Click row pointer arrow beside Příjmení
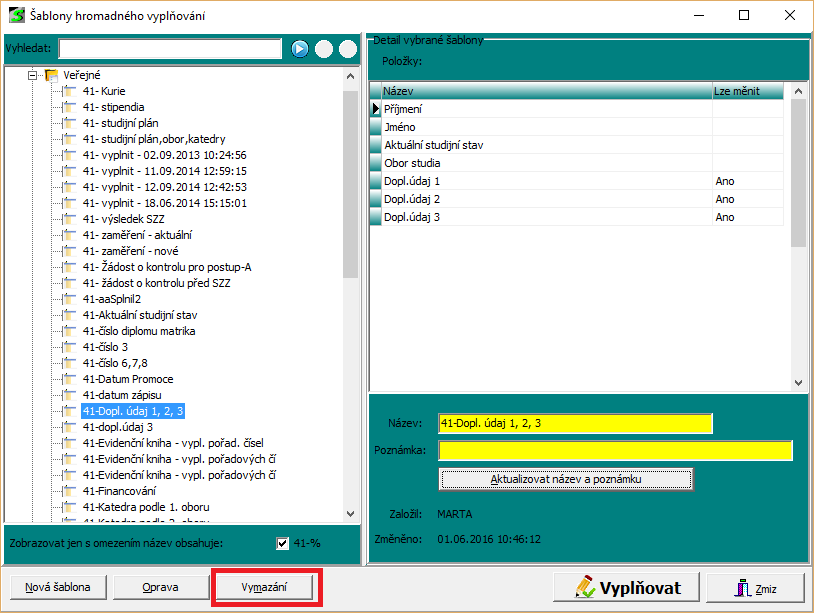This screenshot has height=613, width=814. tap(376, 110)
